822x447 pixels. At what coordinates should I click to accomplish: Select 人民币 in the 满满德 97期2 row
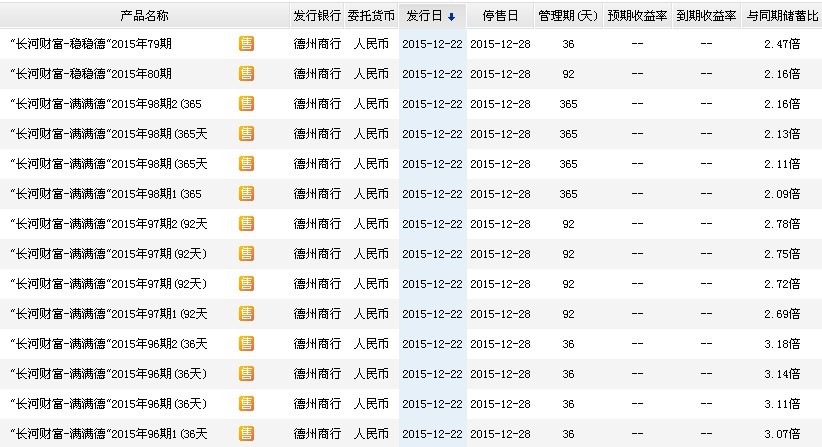point(371,224)
